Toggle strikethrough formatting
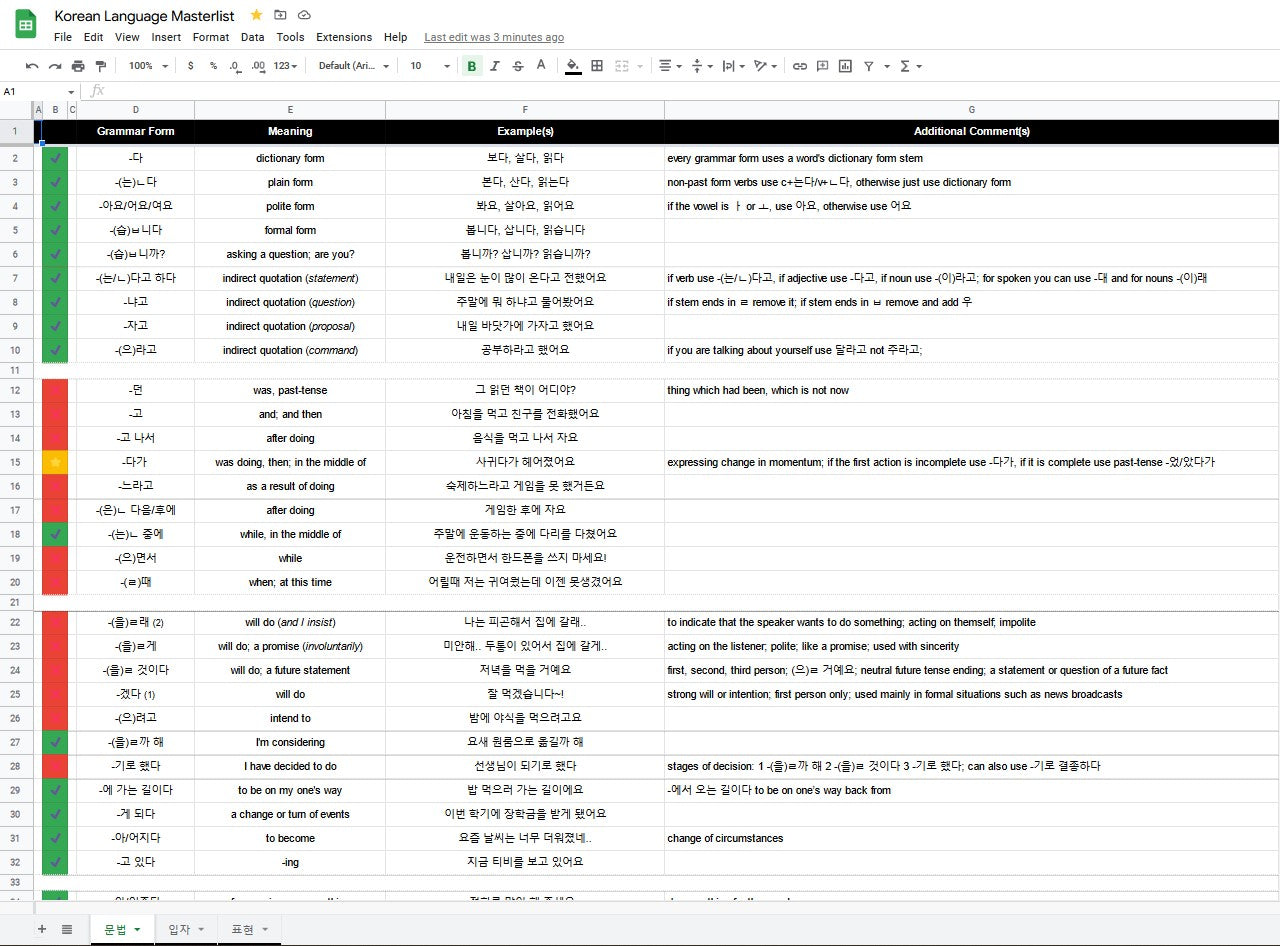 tap(518, 65)
